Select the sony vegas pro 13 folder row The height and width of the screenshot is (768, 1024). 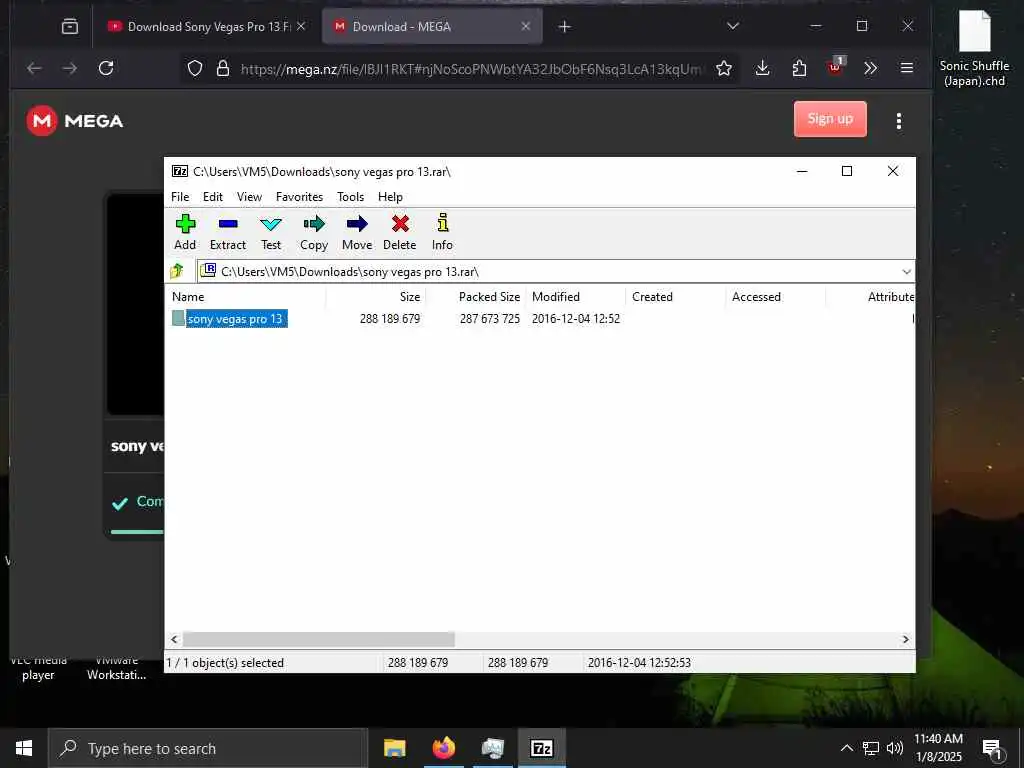[x=229, y=319]
